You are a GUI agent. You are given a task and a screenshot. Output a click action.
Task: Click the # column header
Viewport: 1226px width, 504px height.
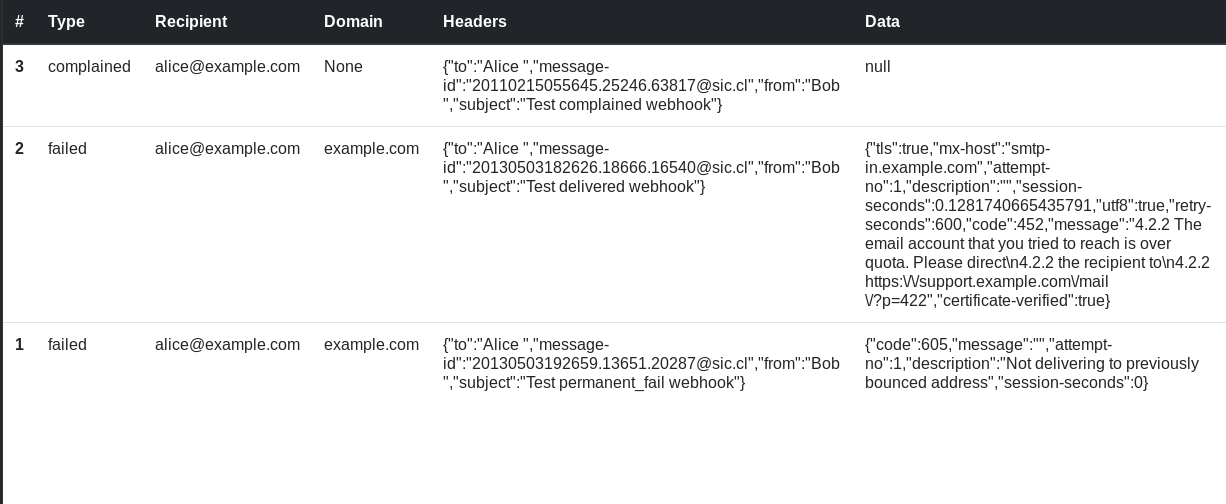click(x=20, y=21)
